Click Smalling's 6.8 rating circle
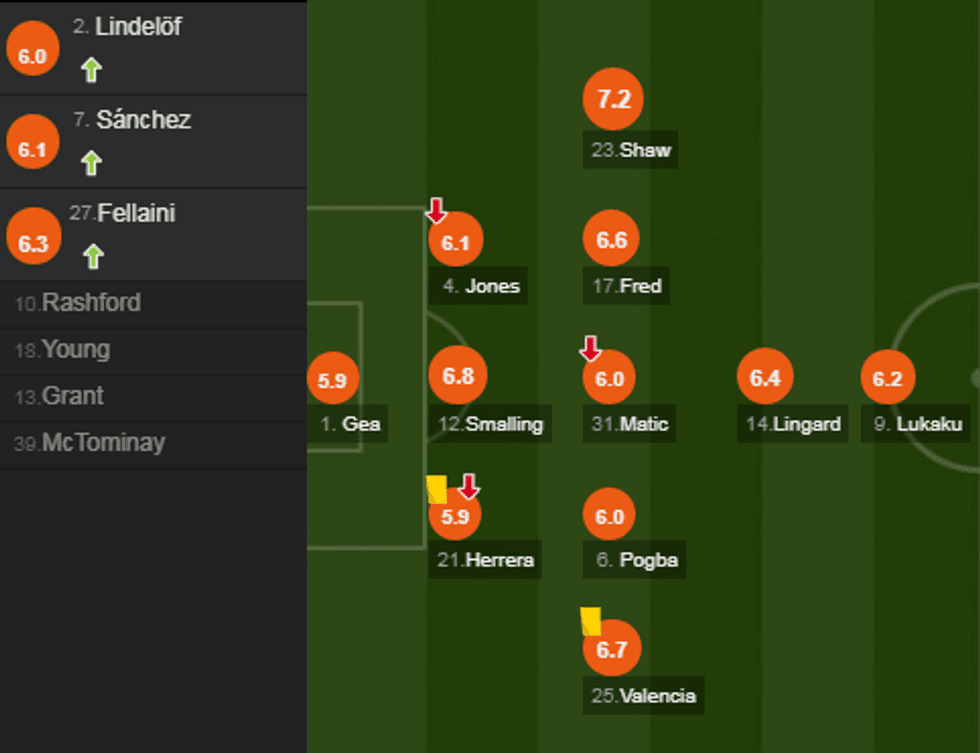This screenshot has width=980, height=753. (457, 377)
